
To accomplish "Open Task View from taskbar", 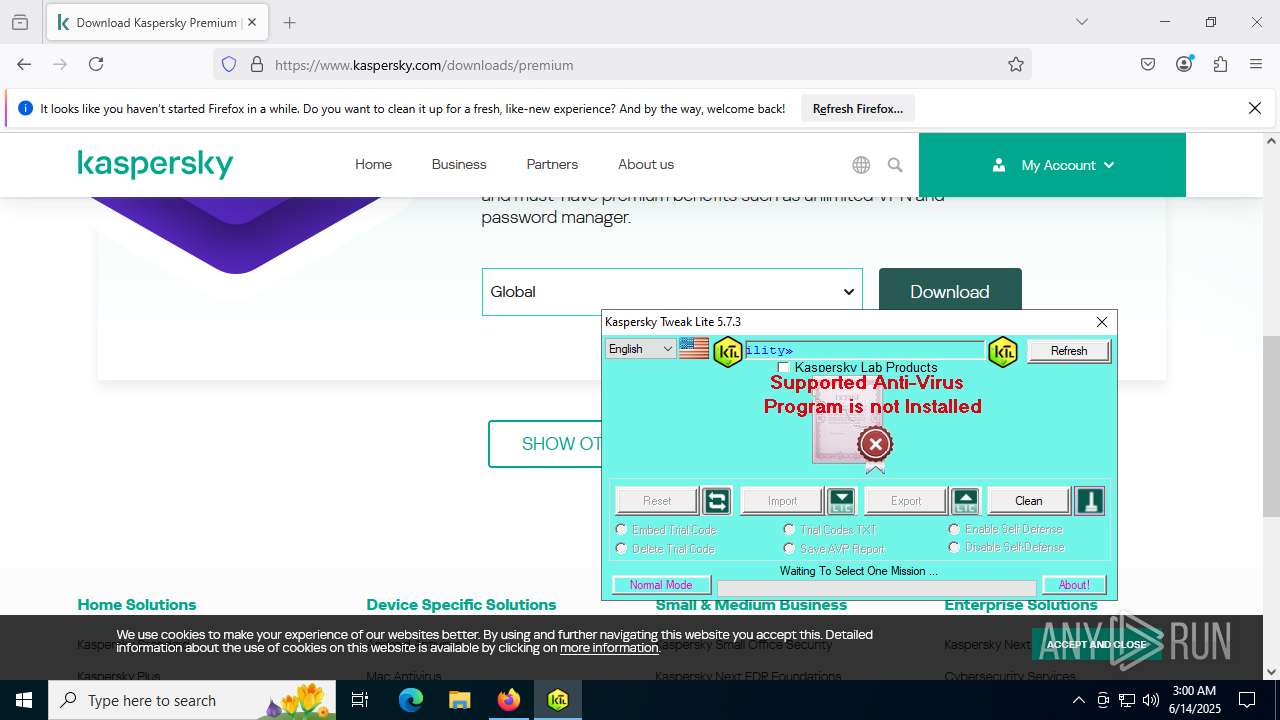I will tap(360, 700).
